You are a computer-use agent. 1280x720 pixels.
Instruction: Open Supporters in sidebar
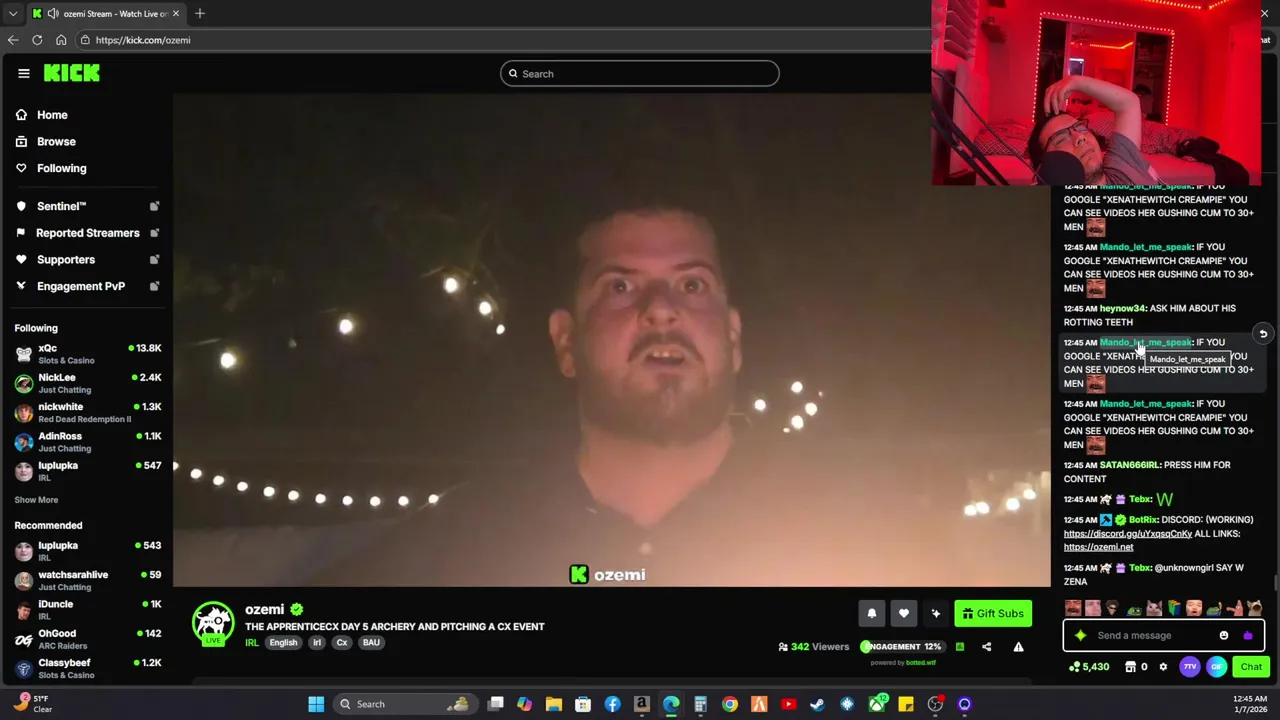pos(65,260)
